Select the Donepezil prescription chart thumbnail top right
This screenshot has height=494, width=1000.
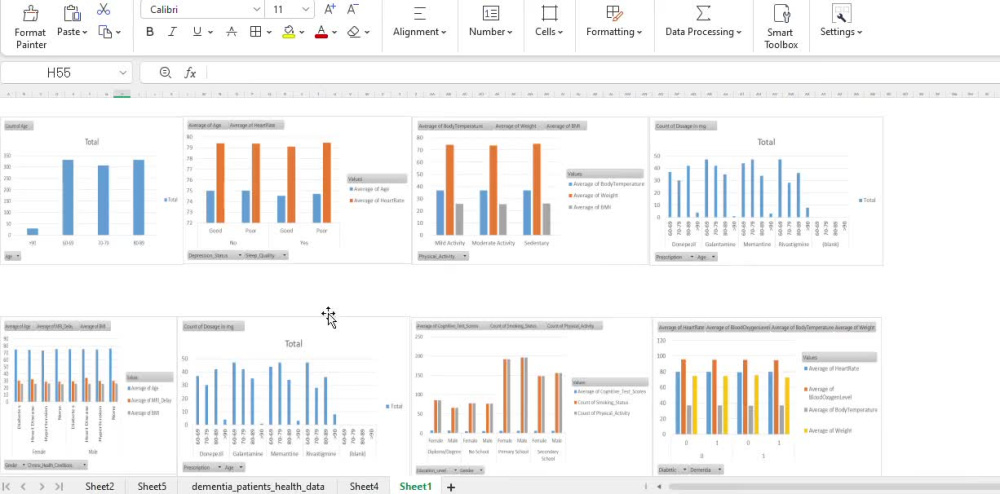(766, 191)
